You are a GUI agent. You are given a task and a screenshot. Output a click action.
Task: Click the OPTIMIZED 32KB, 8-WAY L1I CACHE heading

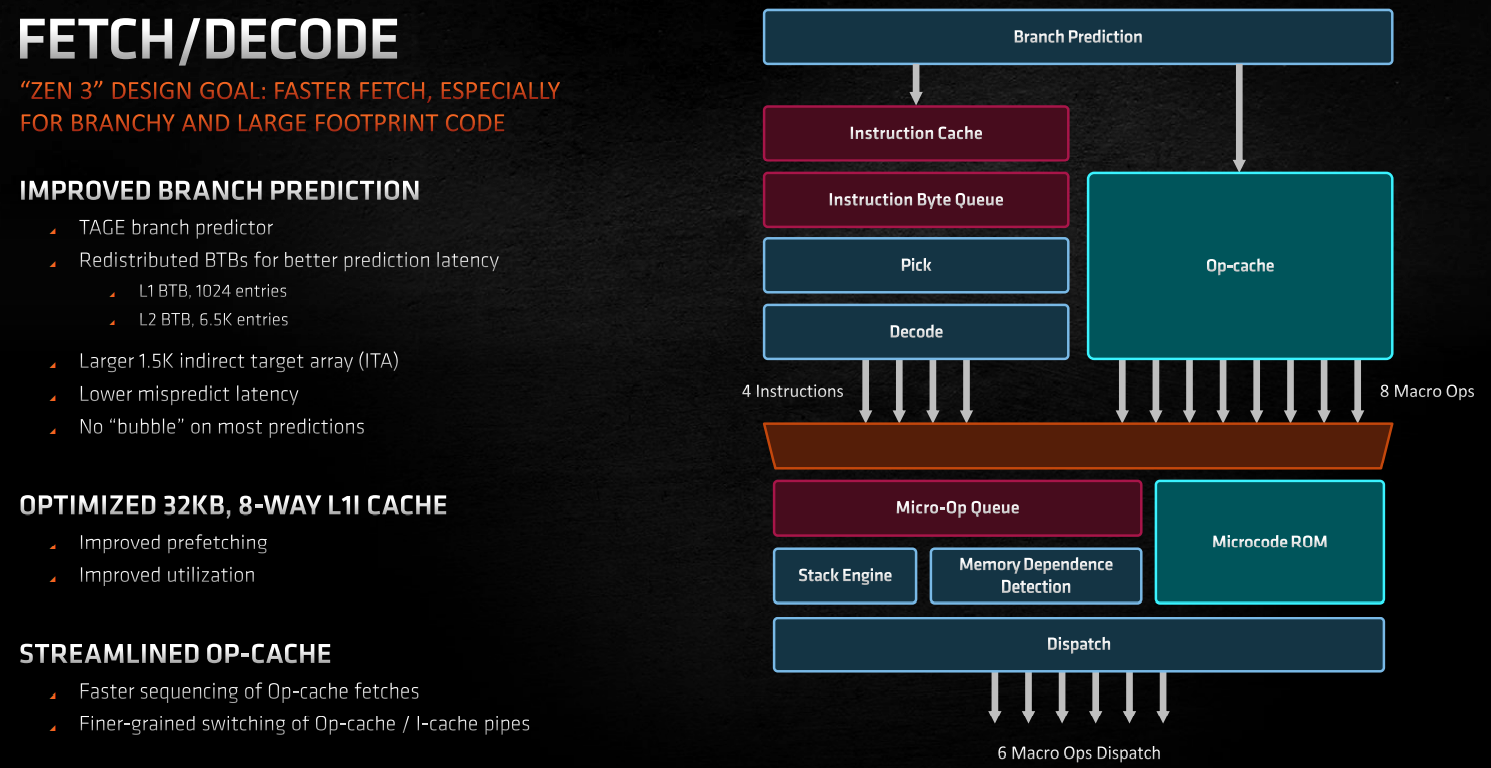click(233, 505)
